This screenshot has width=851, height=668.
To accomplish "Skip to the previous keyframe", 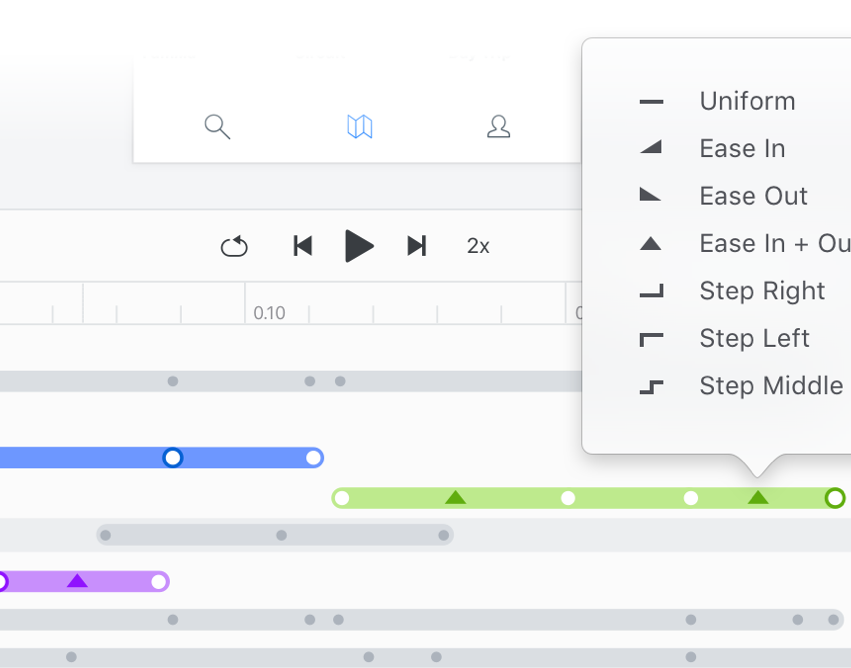I will tap(303, 246).
